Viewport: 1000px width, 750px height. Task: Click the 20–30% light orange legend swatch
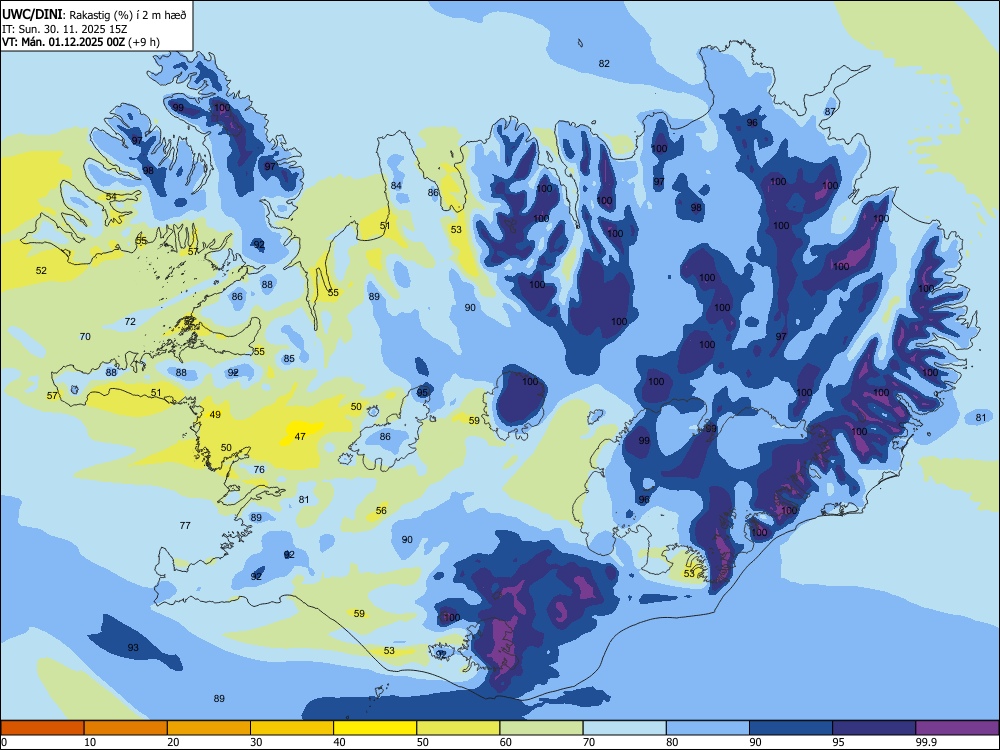(x=209, y=728)
